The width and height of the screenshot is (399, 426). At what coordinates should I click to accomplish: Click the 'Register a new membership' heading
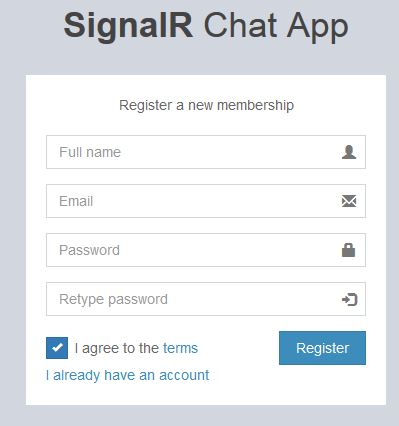tap(206, 105)
